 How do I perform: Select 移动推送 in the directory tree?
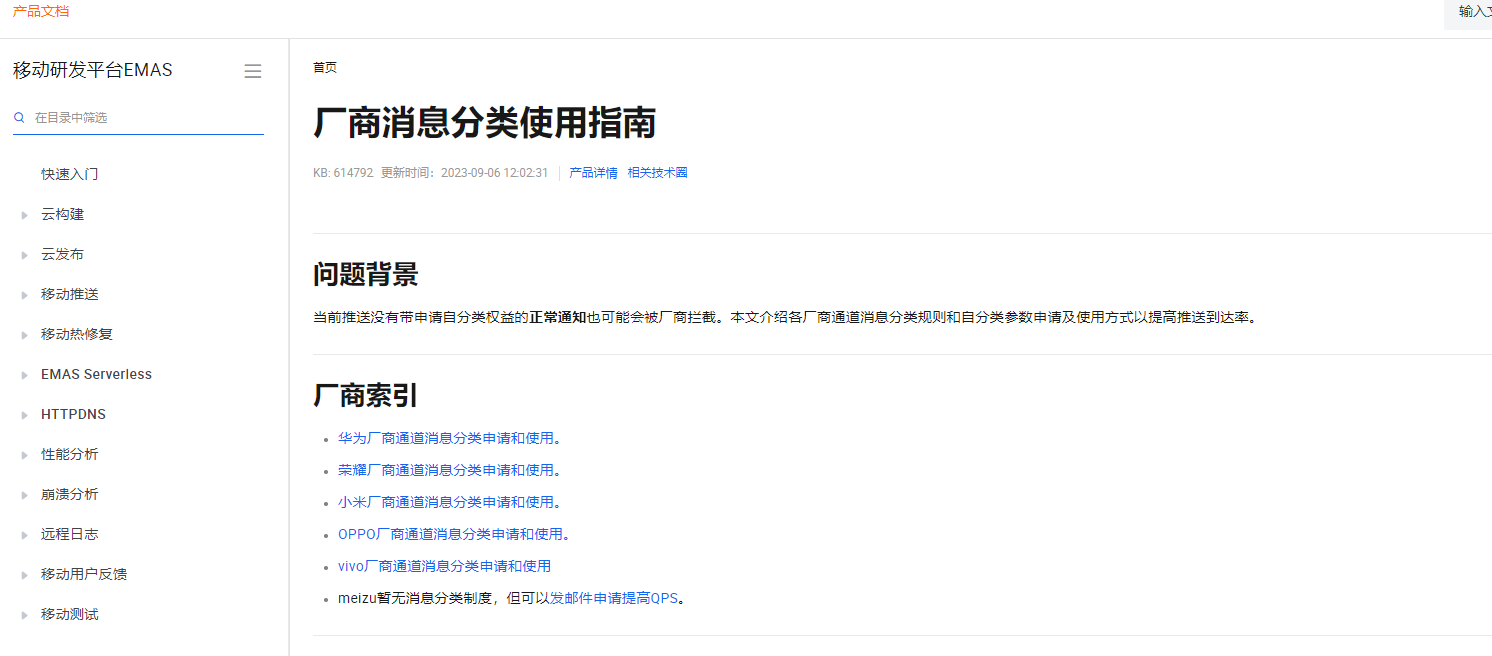70,294
